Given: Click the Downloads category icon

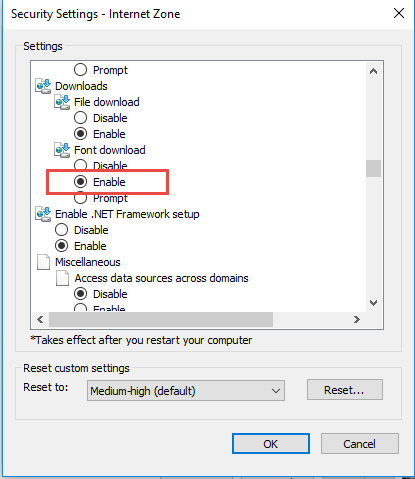Looking at the screenshot, I should point(43,86).
